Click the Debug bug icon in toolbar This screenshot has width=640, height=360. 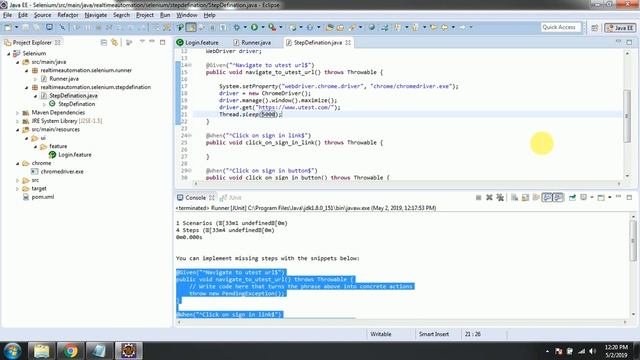[x=237, y=27]
